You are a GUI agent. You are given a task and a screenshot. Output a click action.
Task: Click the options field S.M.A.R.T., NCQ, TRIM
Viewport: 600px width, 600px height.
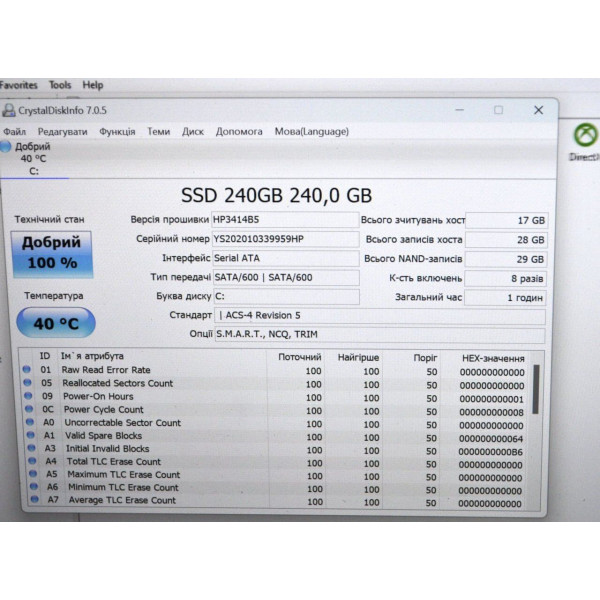point(380,335)
